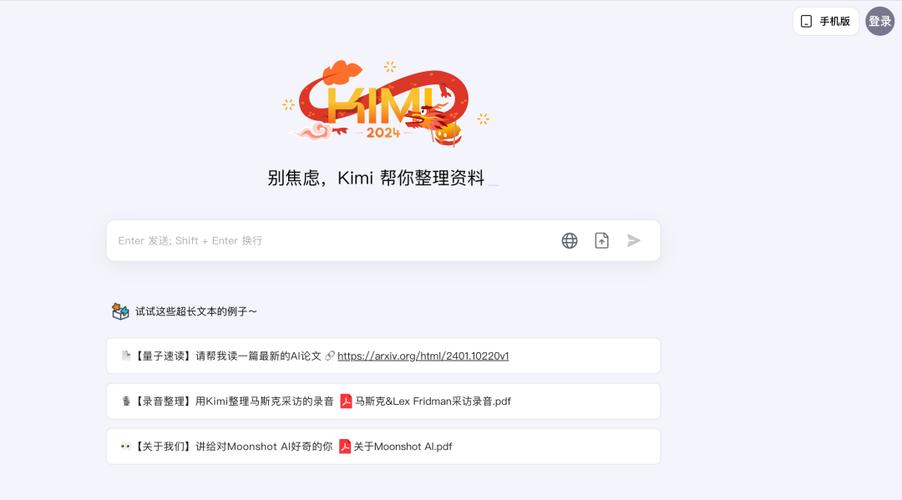Click the microphone icon before 录音整理

126,401
